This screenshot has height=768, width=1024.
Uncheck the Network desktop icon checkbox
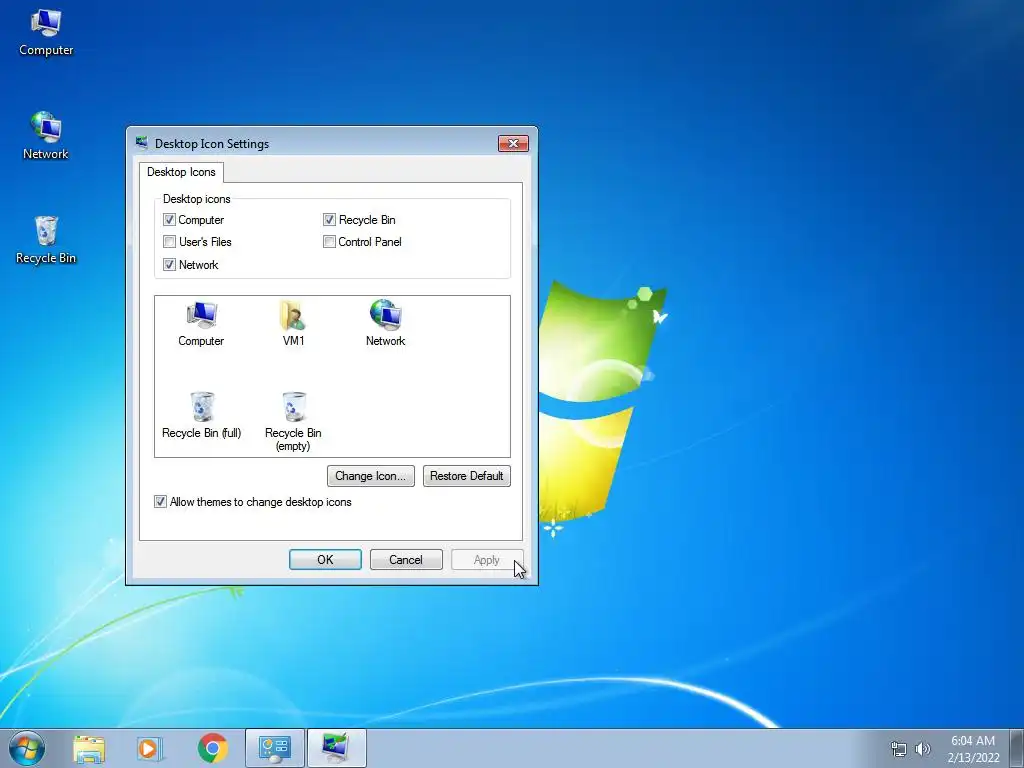[169, 264]
